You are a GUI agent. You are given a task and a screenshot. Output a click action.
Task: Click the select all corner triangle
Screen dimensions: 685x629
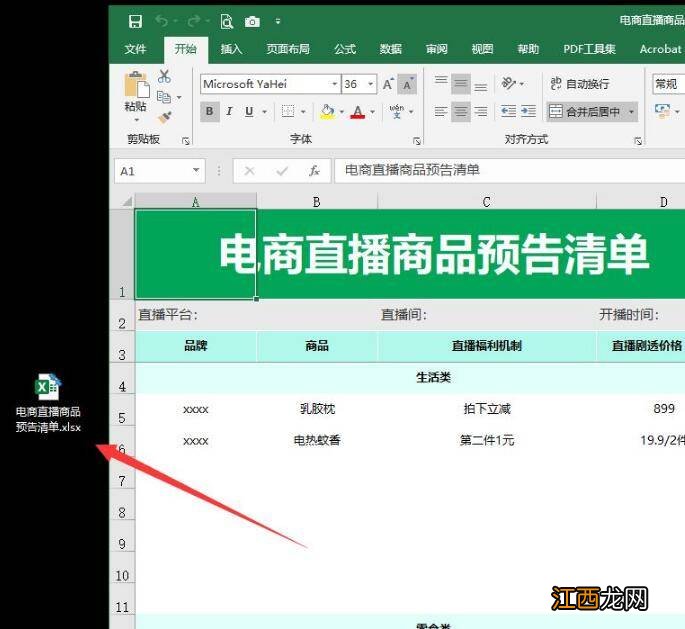tap(127, 201)
